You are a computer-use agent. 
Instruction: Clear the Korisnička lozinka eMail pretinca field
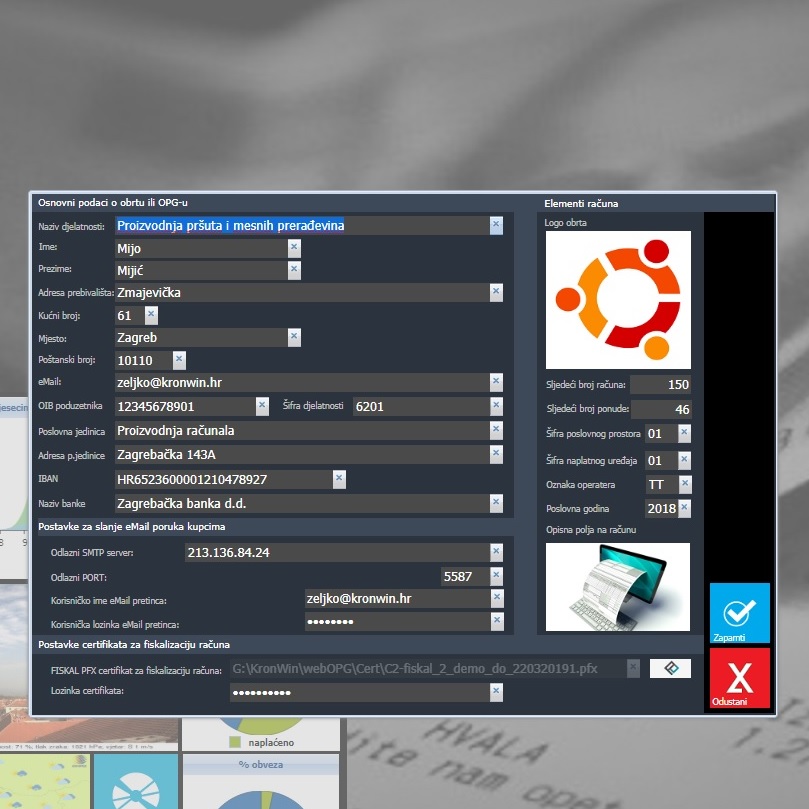pos(496,621)
